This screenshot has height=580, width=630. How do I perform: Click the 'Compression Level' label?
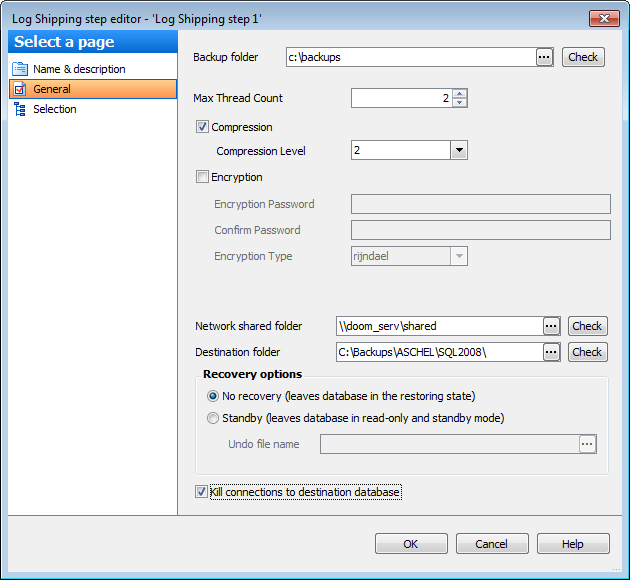pyautogui.click(x=261, y=151)
